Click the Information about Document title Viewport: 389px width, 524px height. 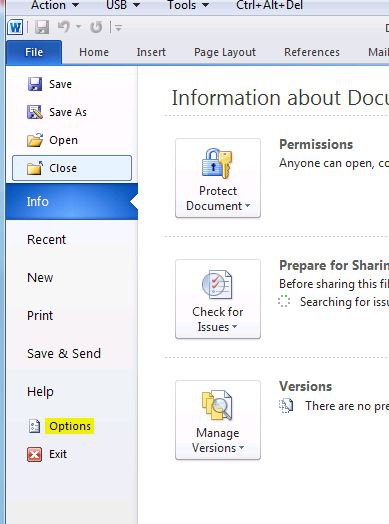tap(280, 98)
